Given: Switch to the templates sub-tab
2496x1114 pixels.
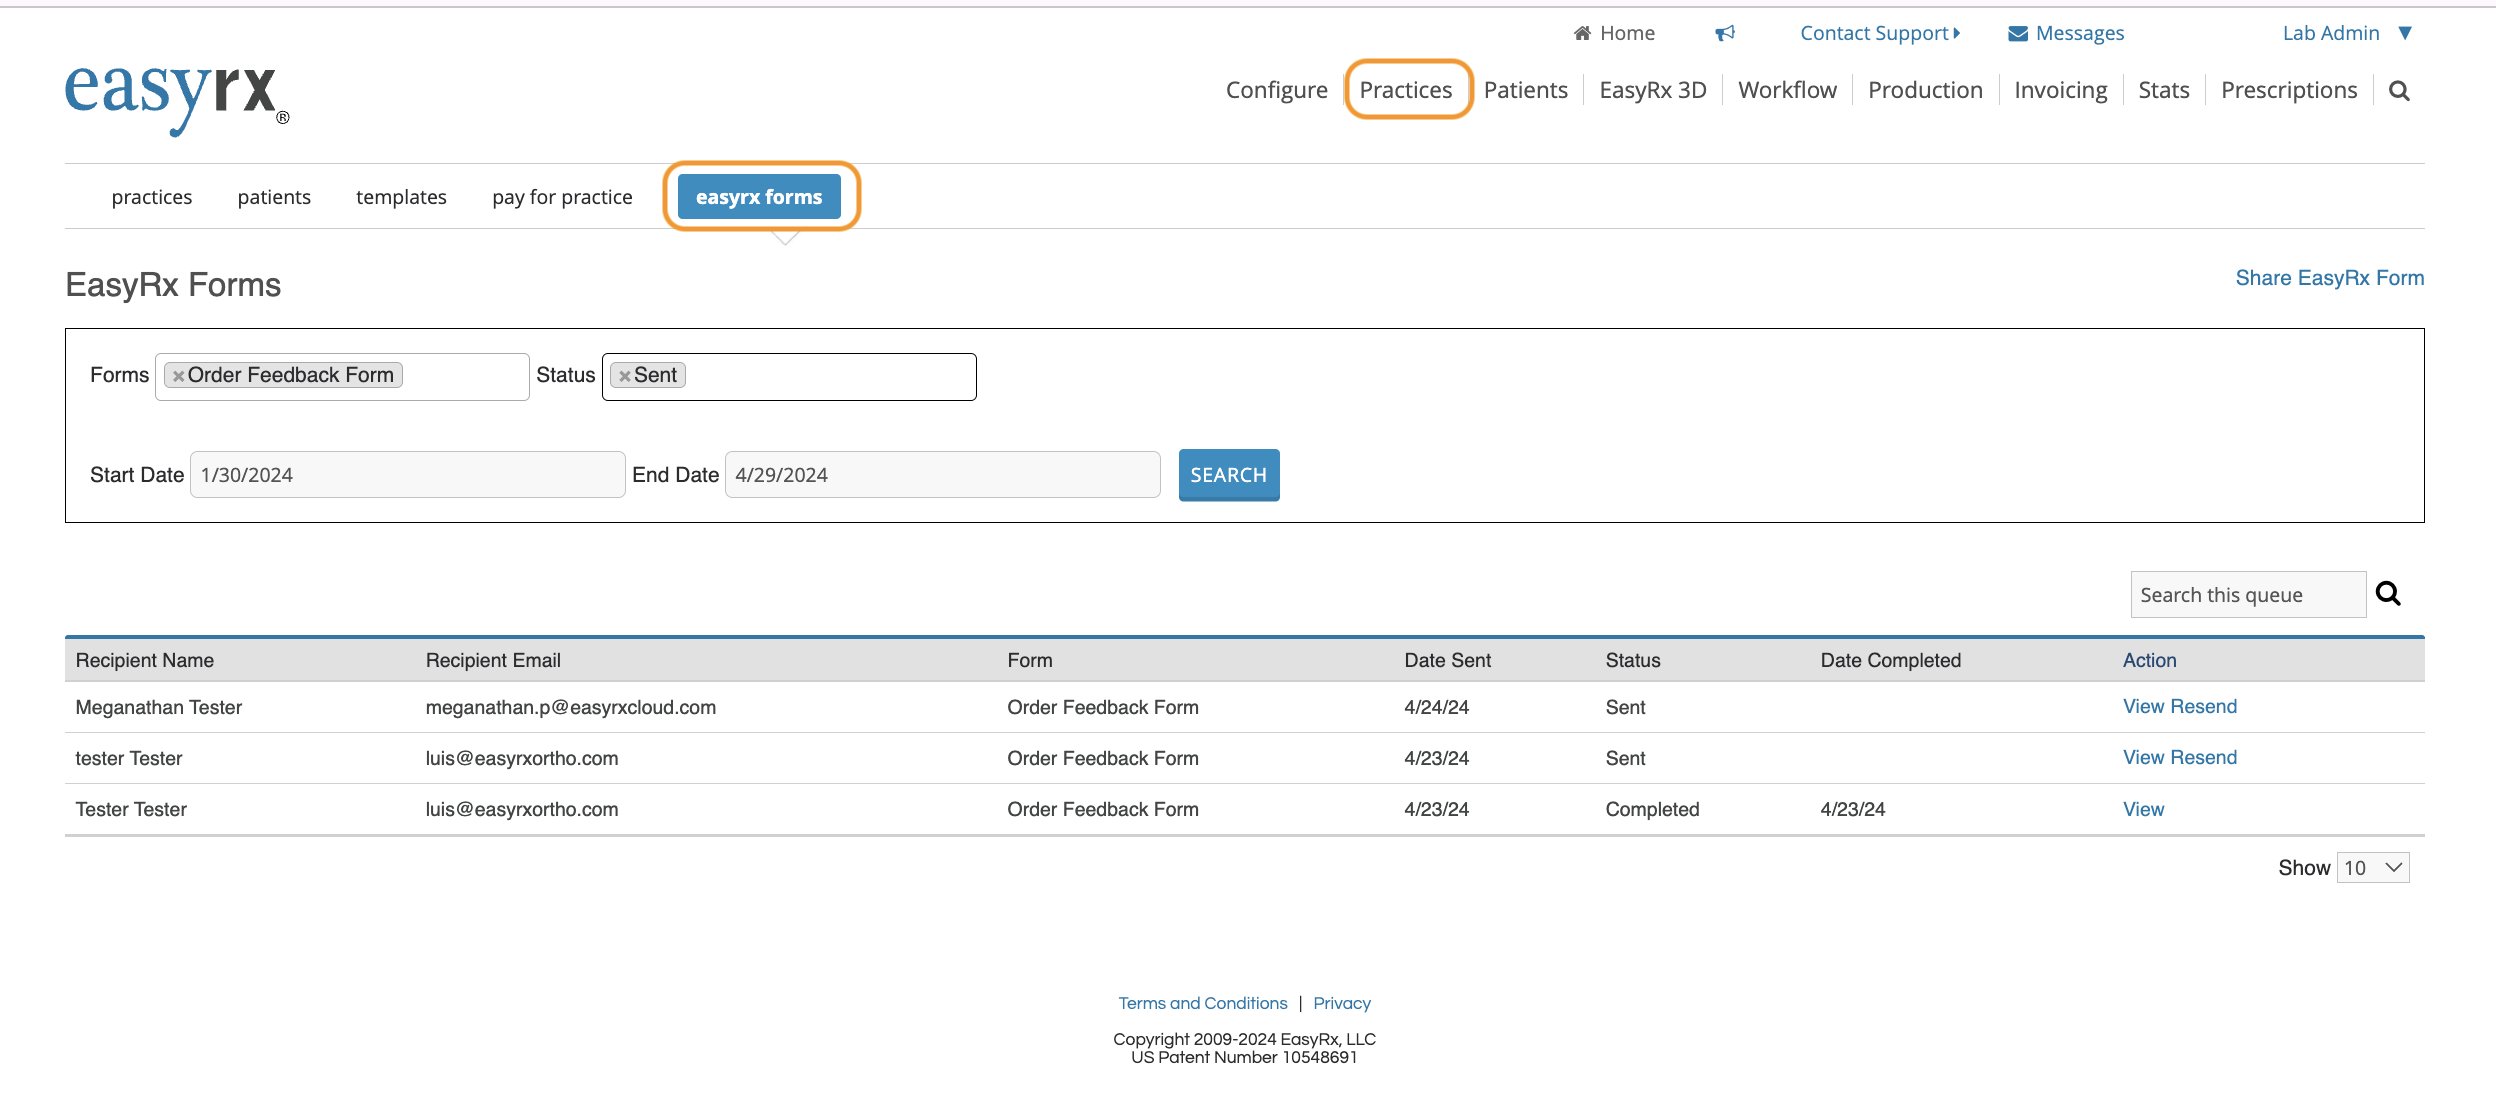Looking at the screenshot, I should click(x=401, y=197).
